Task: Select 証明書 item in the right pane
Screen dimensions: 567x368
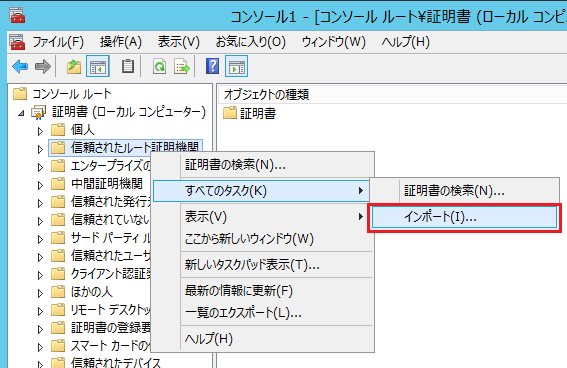Action: pyautogui.click(x=258, y=113)
